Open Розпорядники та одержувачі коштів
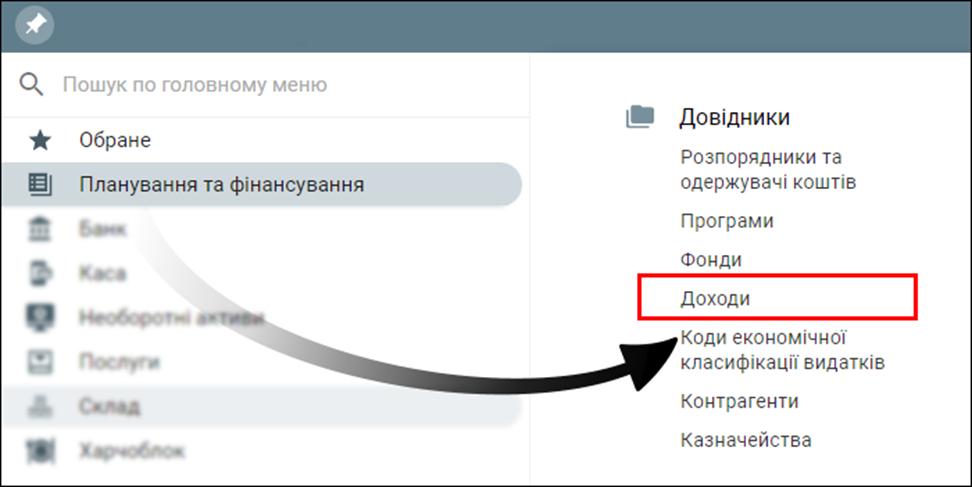Screen dimensions: 972x487 coord(767,170)
